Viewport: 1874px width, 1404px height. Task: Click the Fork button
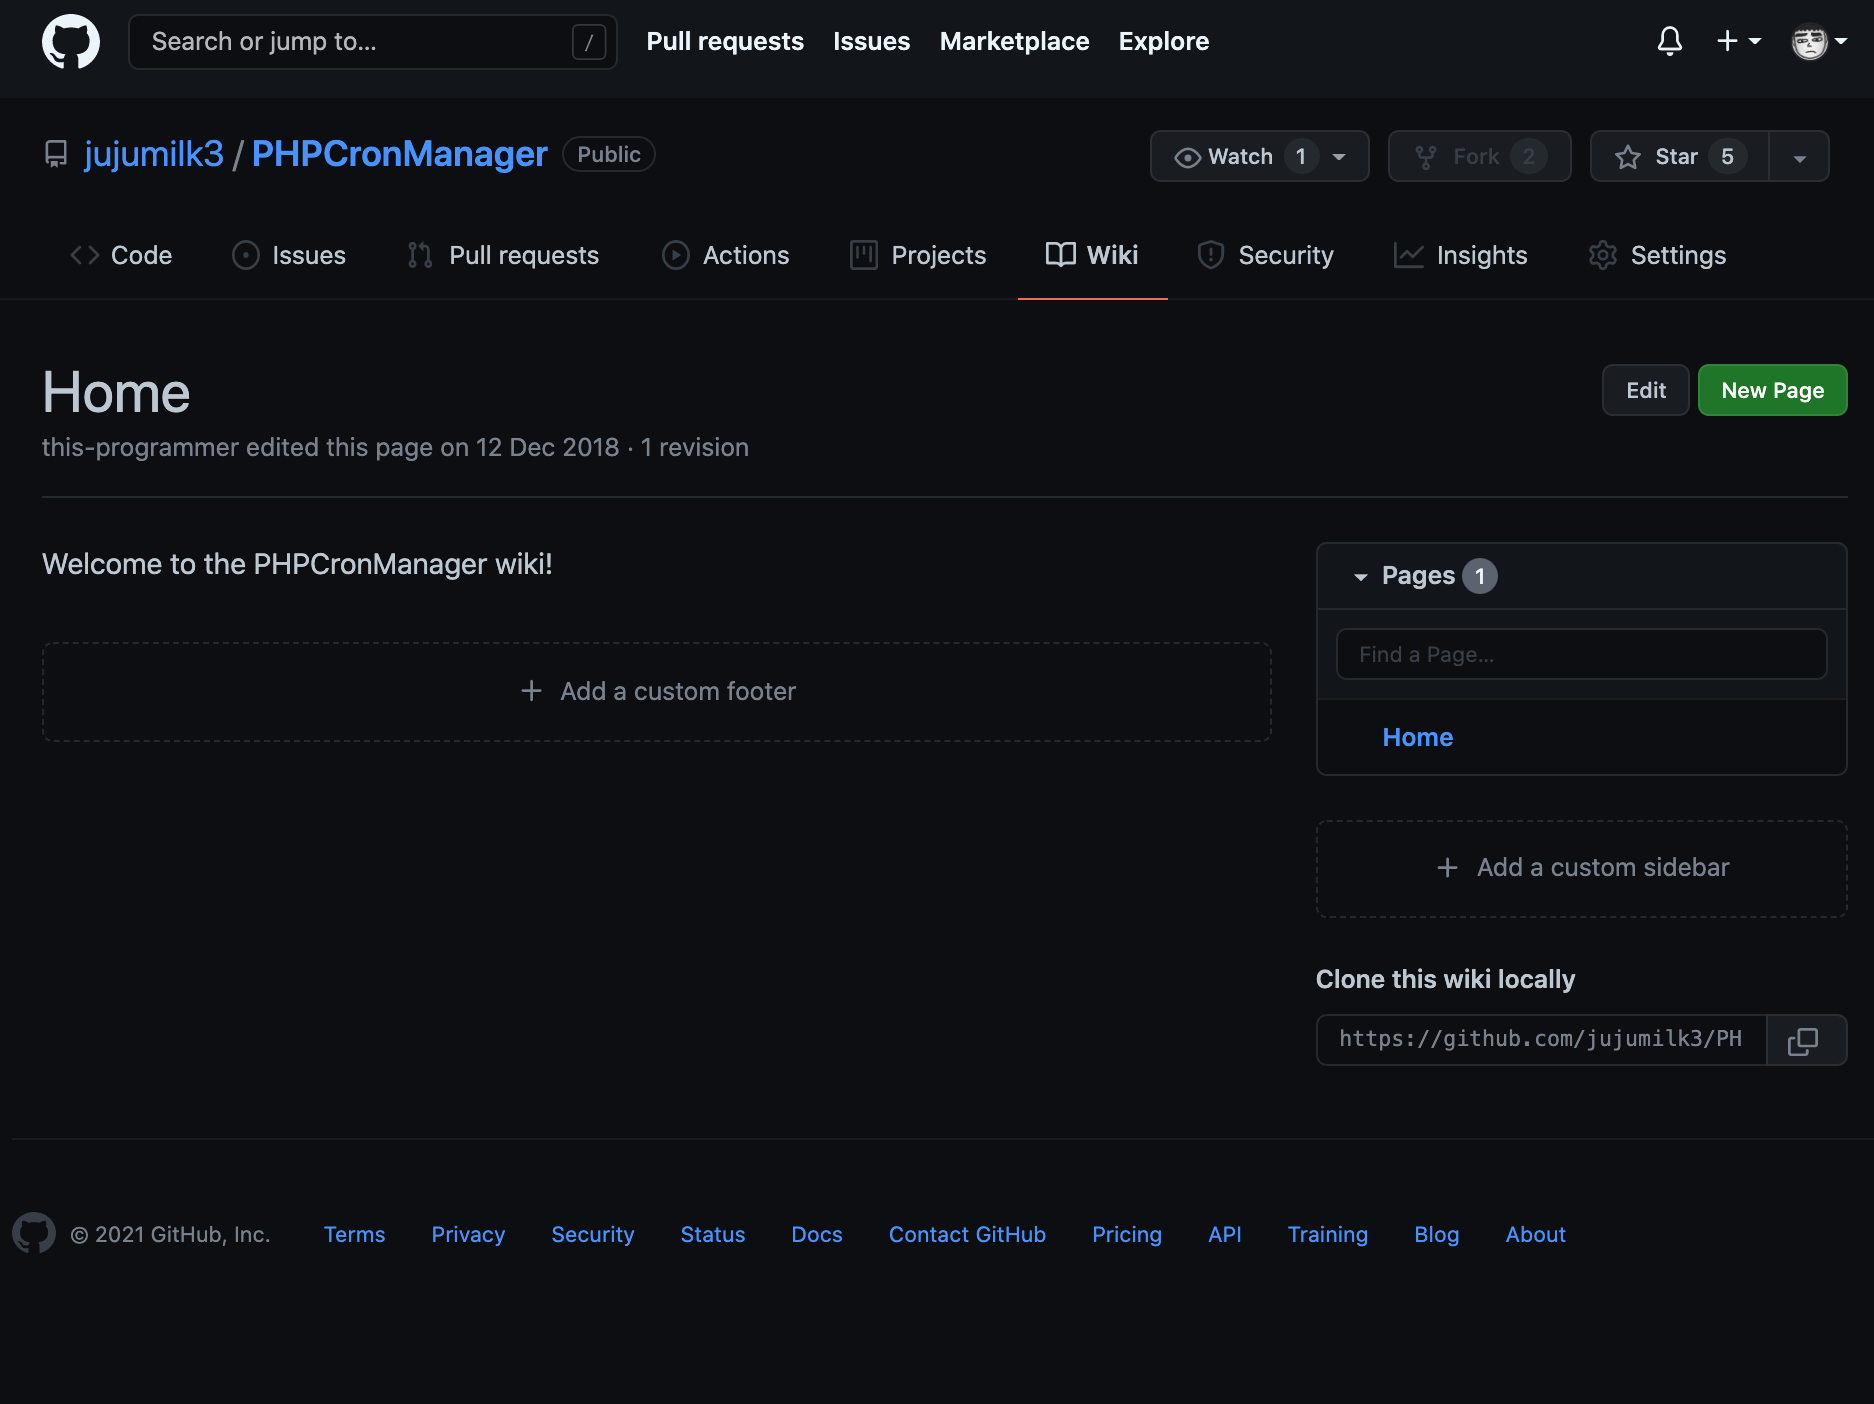coord(1479,156)
